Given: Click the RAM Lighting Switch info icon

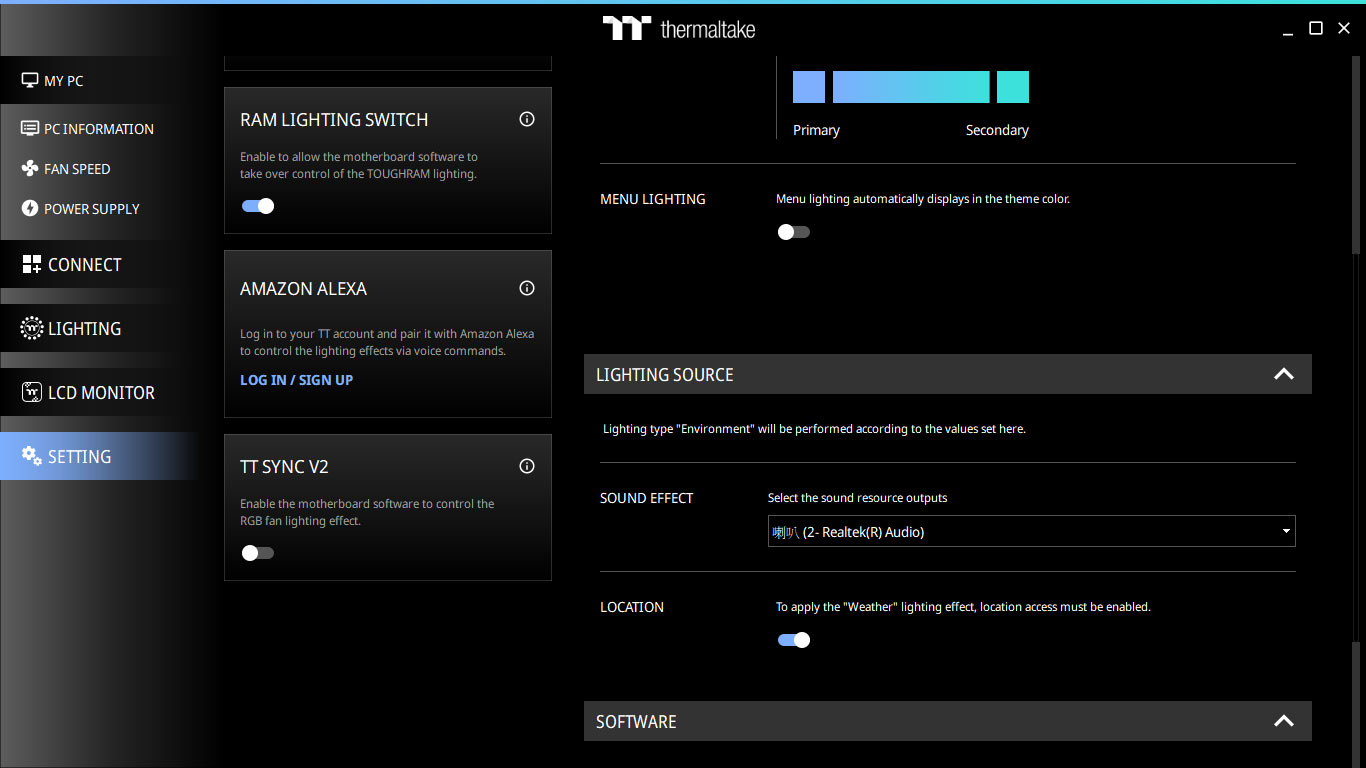Looking at the screenshot, I should [x=527, y=120].
